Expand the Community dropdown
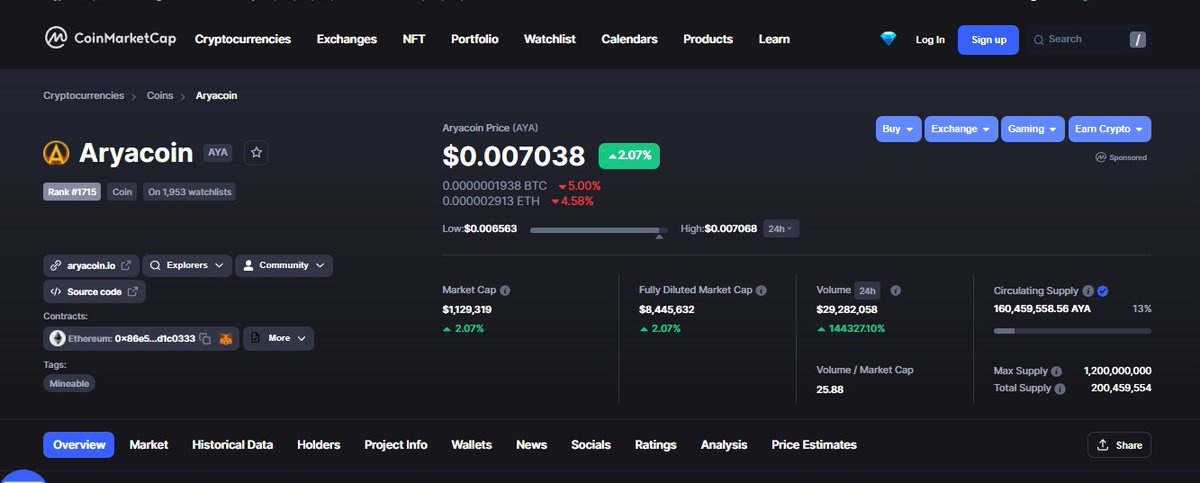Screen dimensions: 1200x483 284,265
